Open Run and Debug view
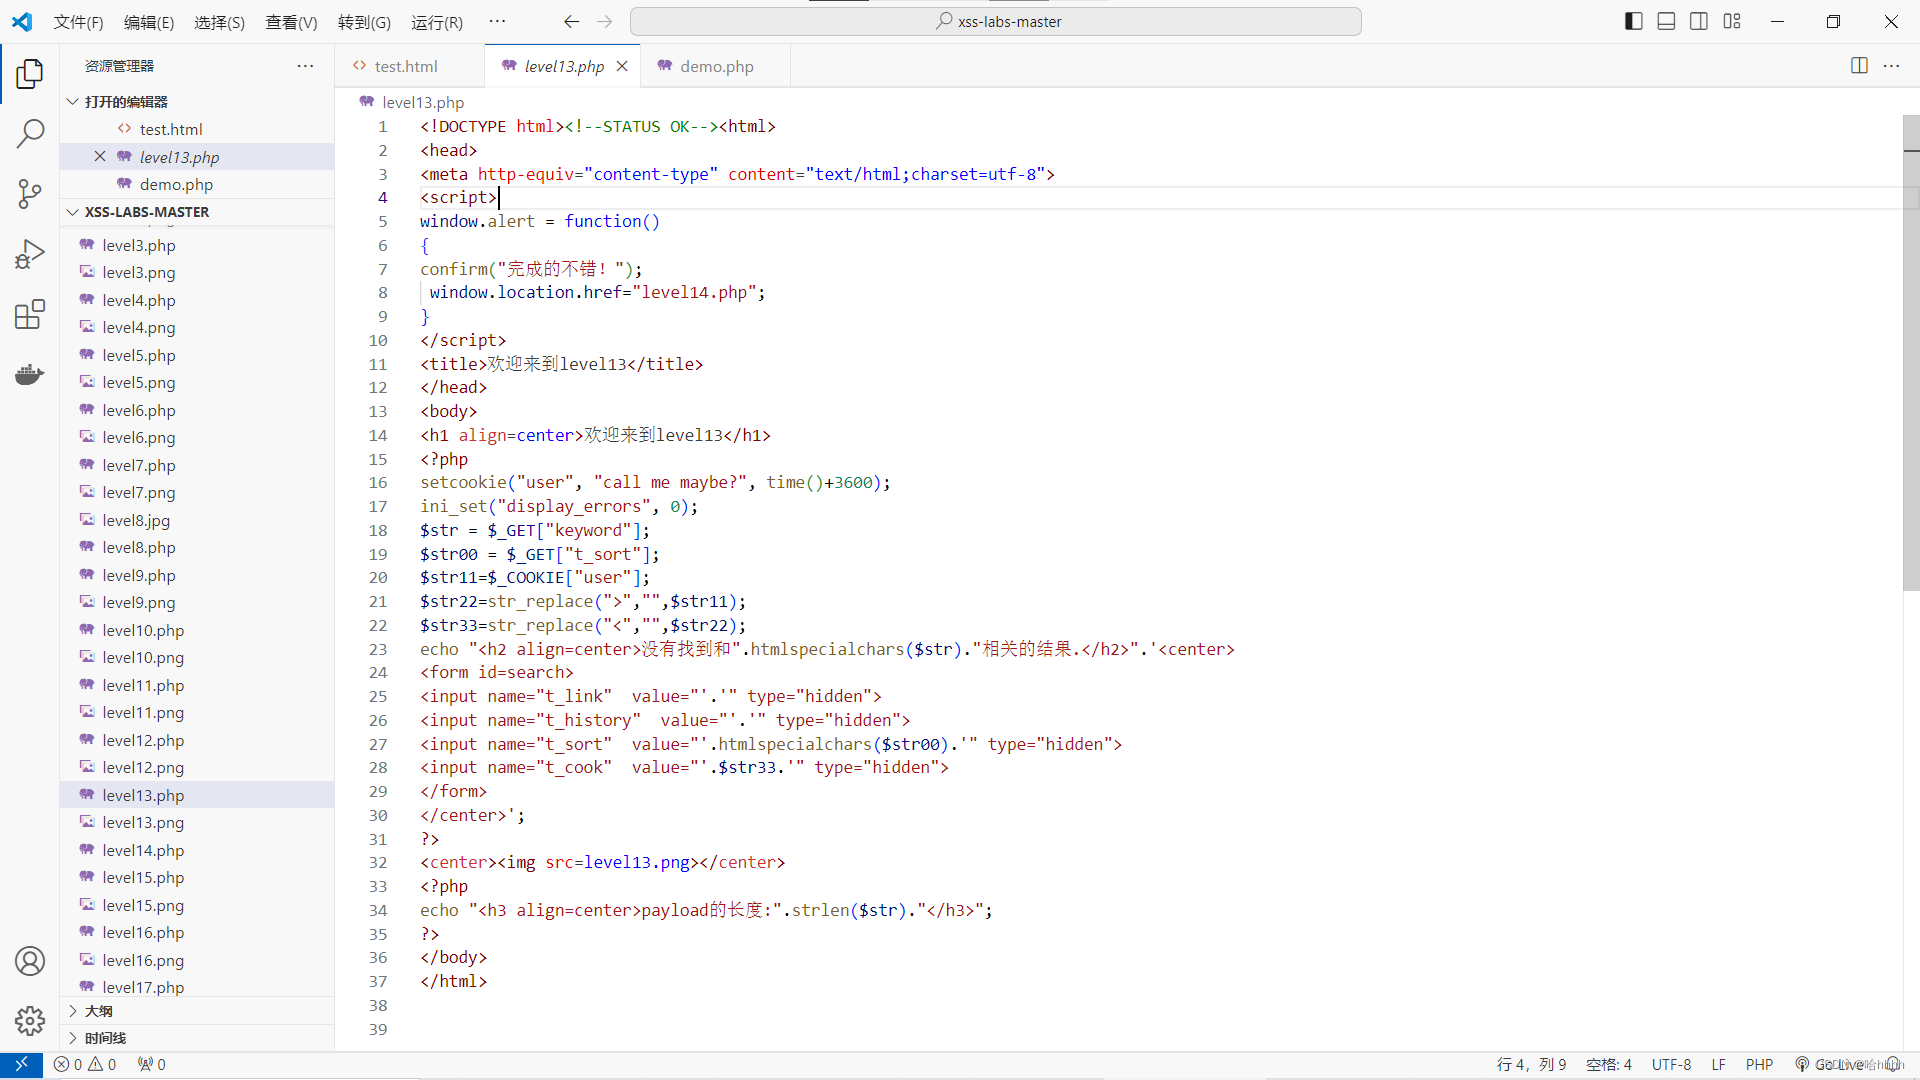Screen dimensions: 1920x1080 click(30, 254)
